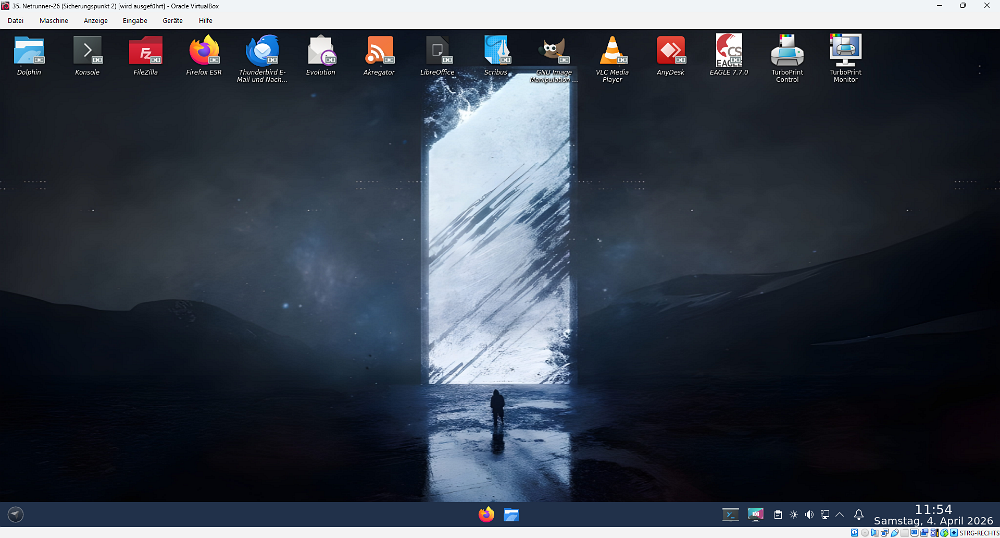Viewport: 1000px width, 538px height.
Task: Open the Akregator feed reader icon
Action: pos(379,51)
